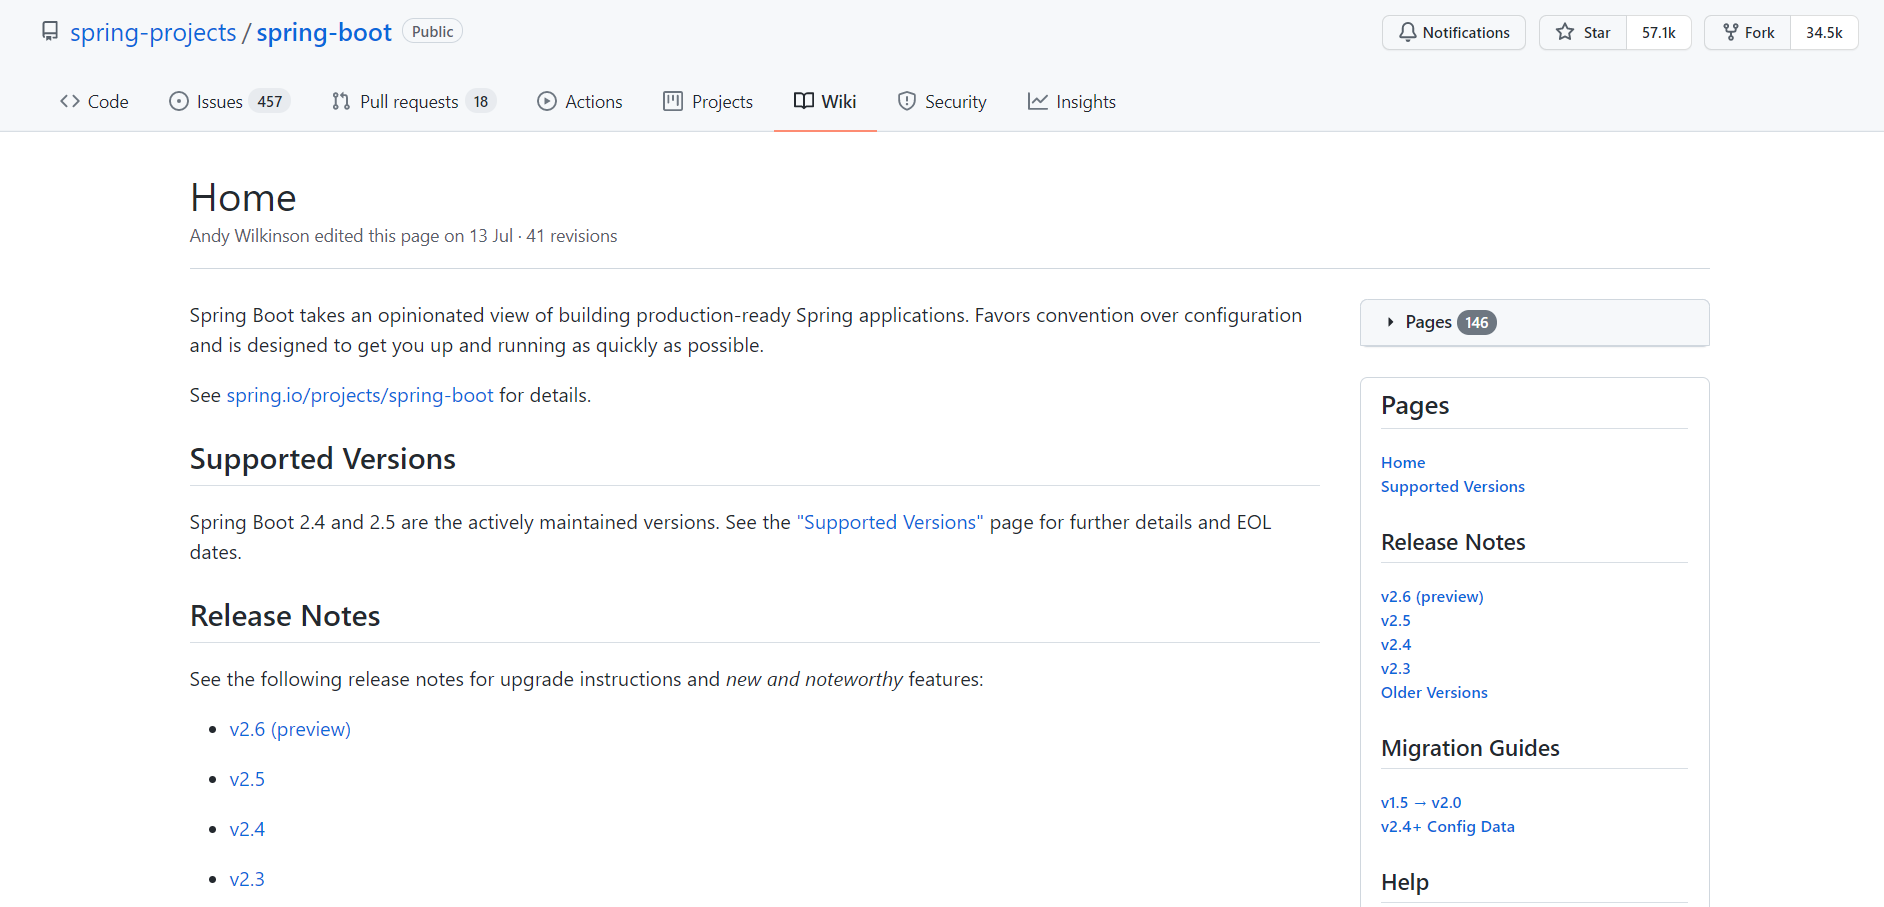This screenshot has height=907, width=1884.
Task: Open the spring-boot repository link
Action: tap(324, 32)
